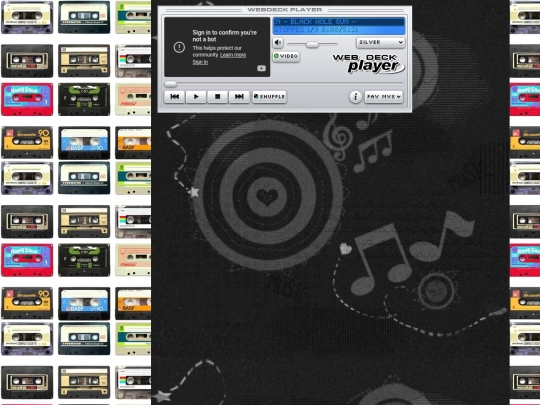Screen dimensions: 540x405
Task: Toggle the Video option
Action: pyautogui.click(x=286, y=56)
